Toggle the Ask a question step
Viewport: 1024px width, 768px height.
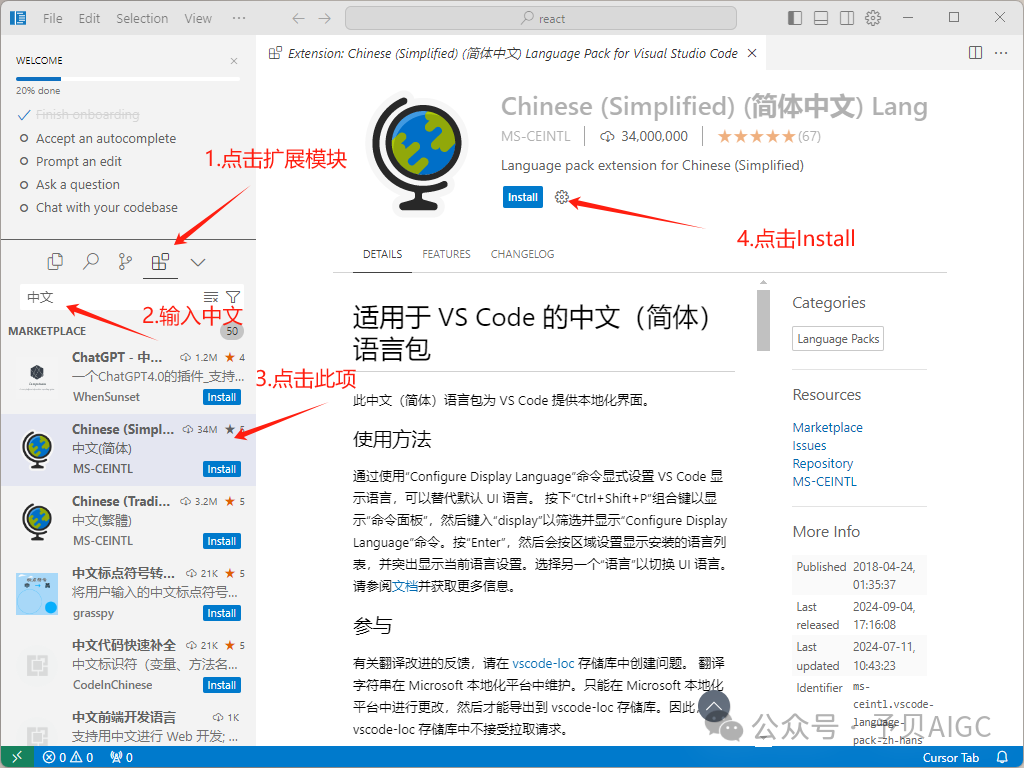pyautogui.click(x=70, y=184)
